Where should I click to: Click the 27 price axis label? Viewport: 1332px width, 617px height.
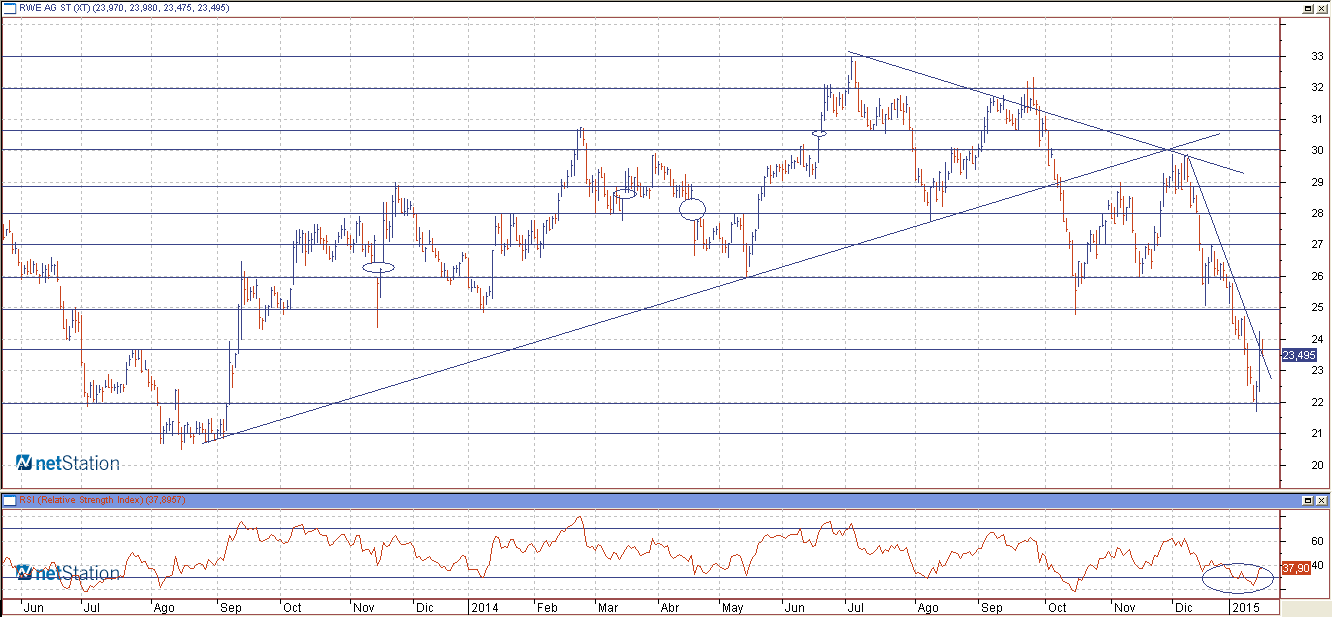pyautogui.click(x=1316, y=245)
